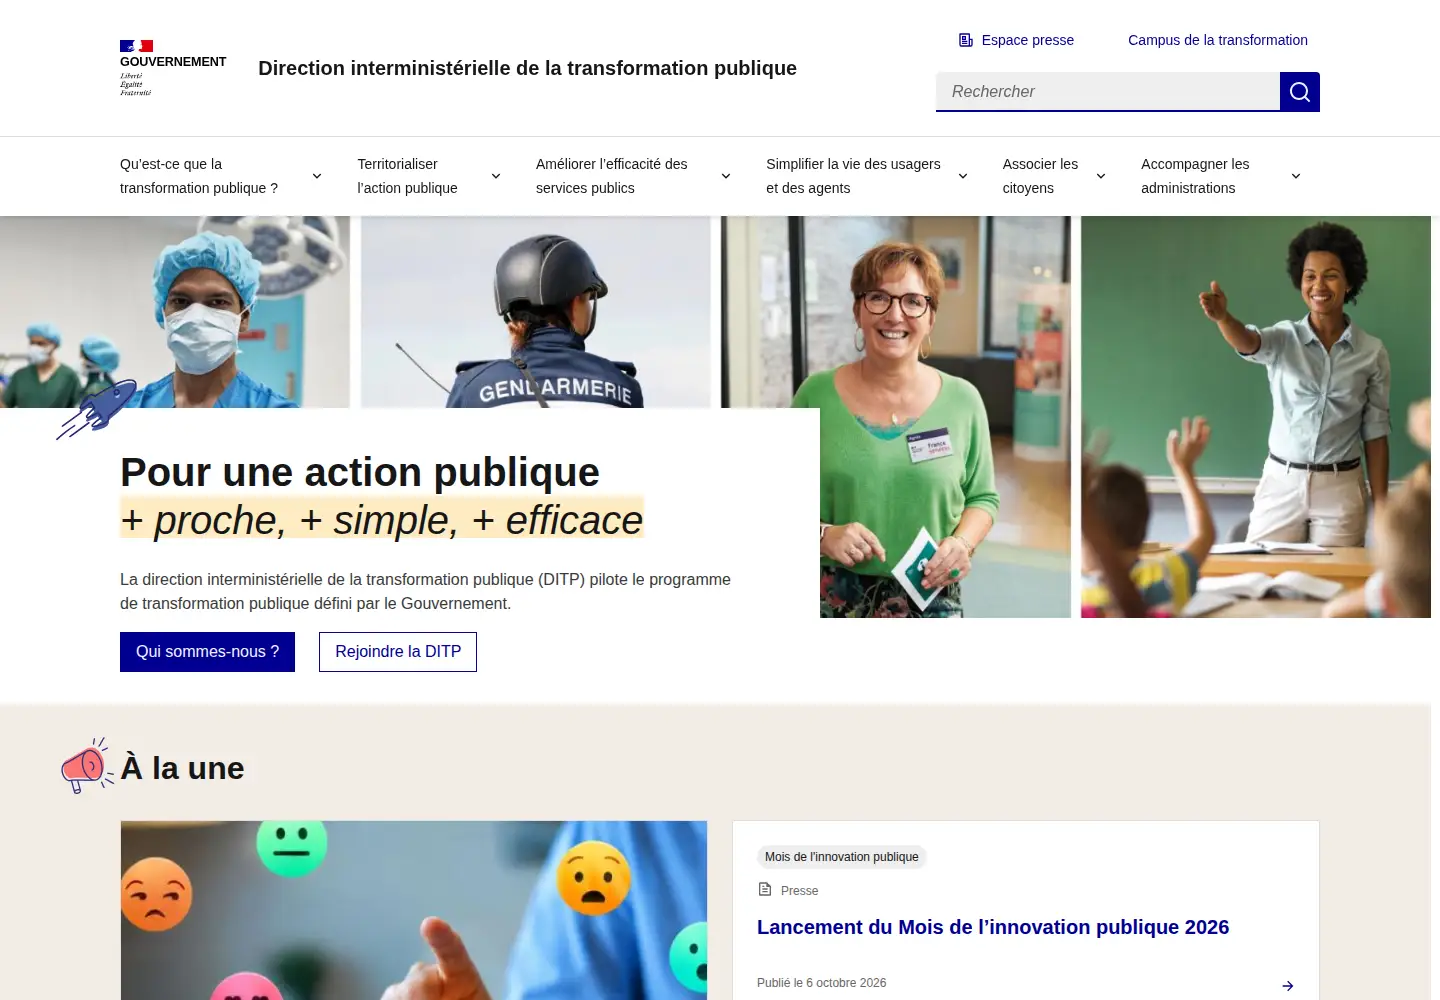Open the emoji faces article thumbnail

(414, 911)
